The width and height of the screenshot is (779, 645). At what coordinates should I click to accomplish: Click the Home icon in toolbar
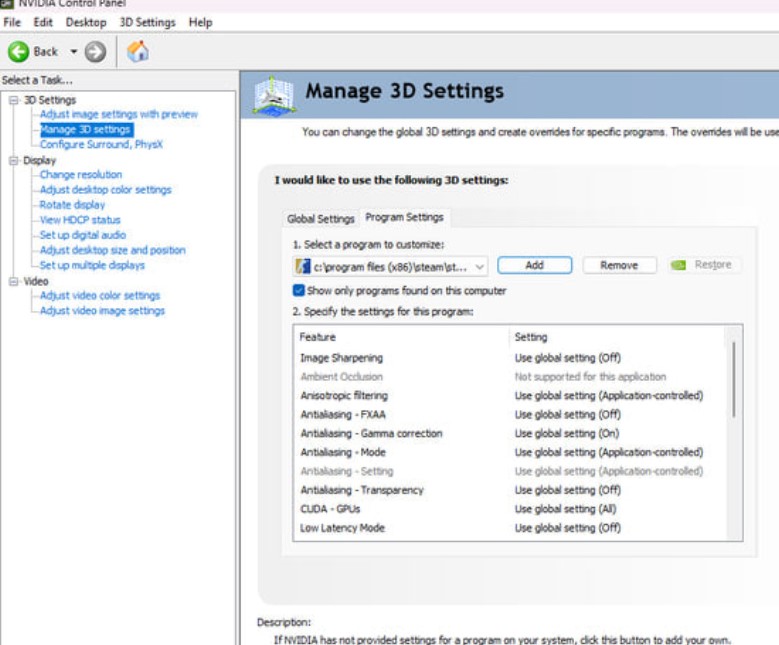coord(138,51)
